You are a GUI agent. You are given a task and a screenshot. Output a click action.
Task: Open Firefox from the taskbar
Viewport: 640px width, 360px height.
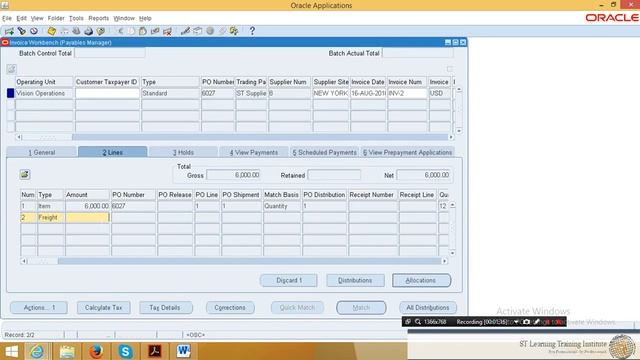96,351
